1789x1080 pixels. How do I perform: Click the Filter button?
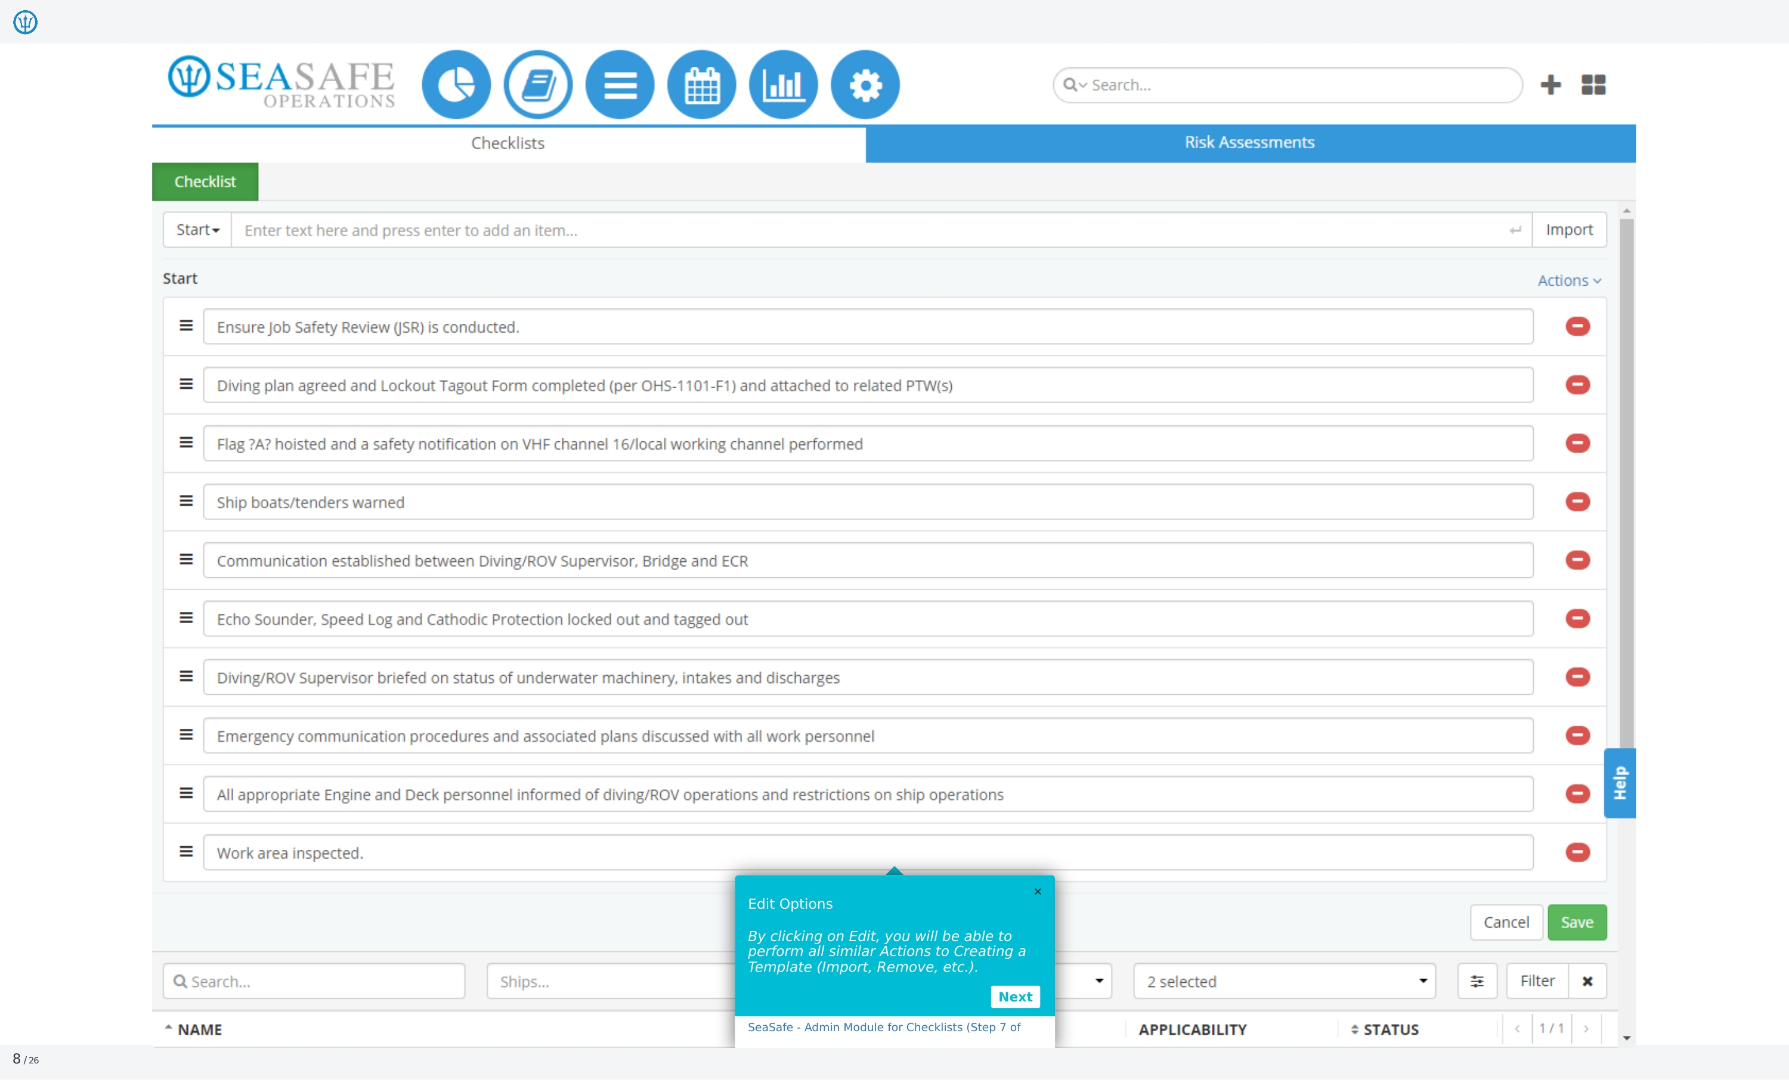click(x=1537, y=981)
